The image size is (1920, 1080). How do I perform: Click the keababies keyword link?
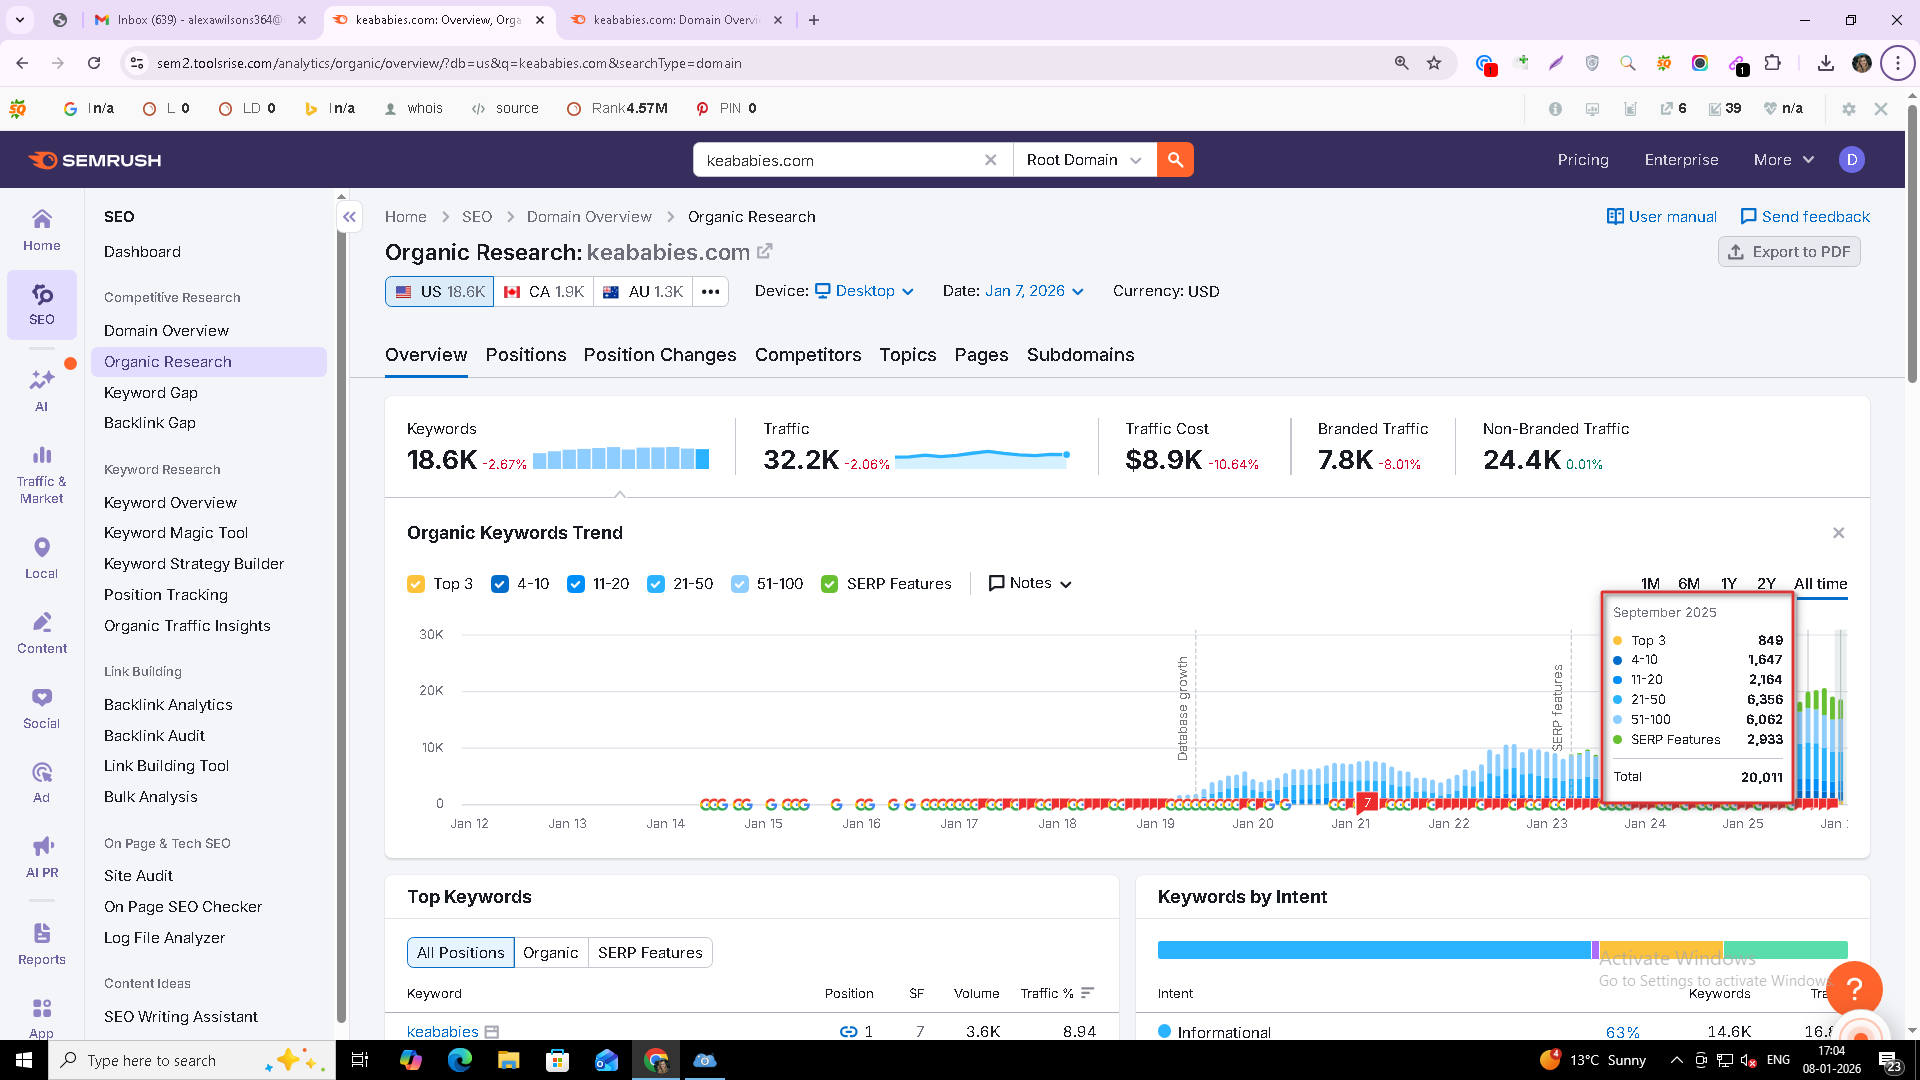443,1031
